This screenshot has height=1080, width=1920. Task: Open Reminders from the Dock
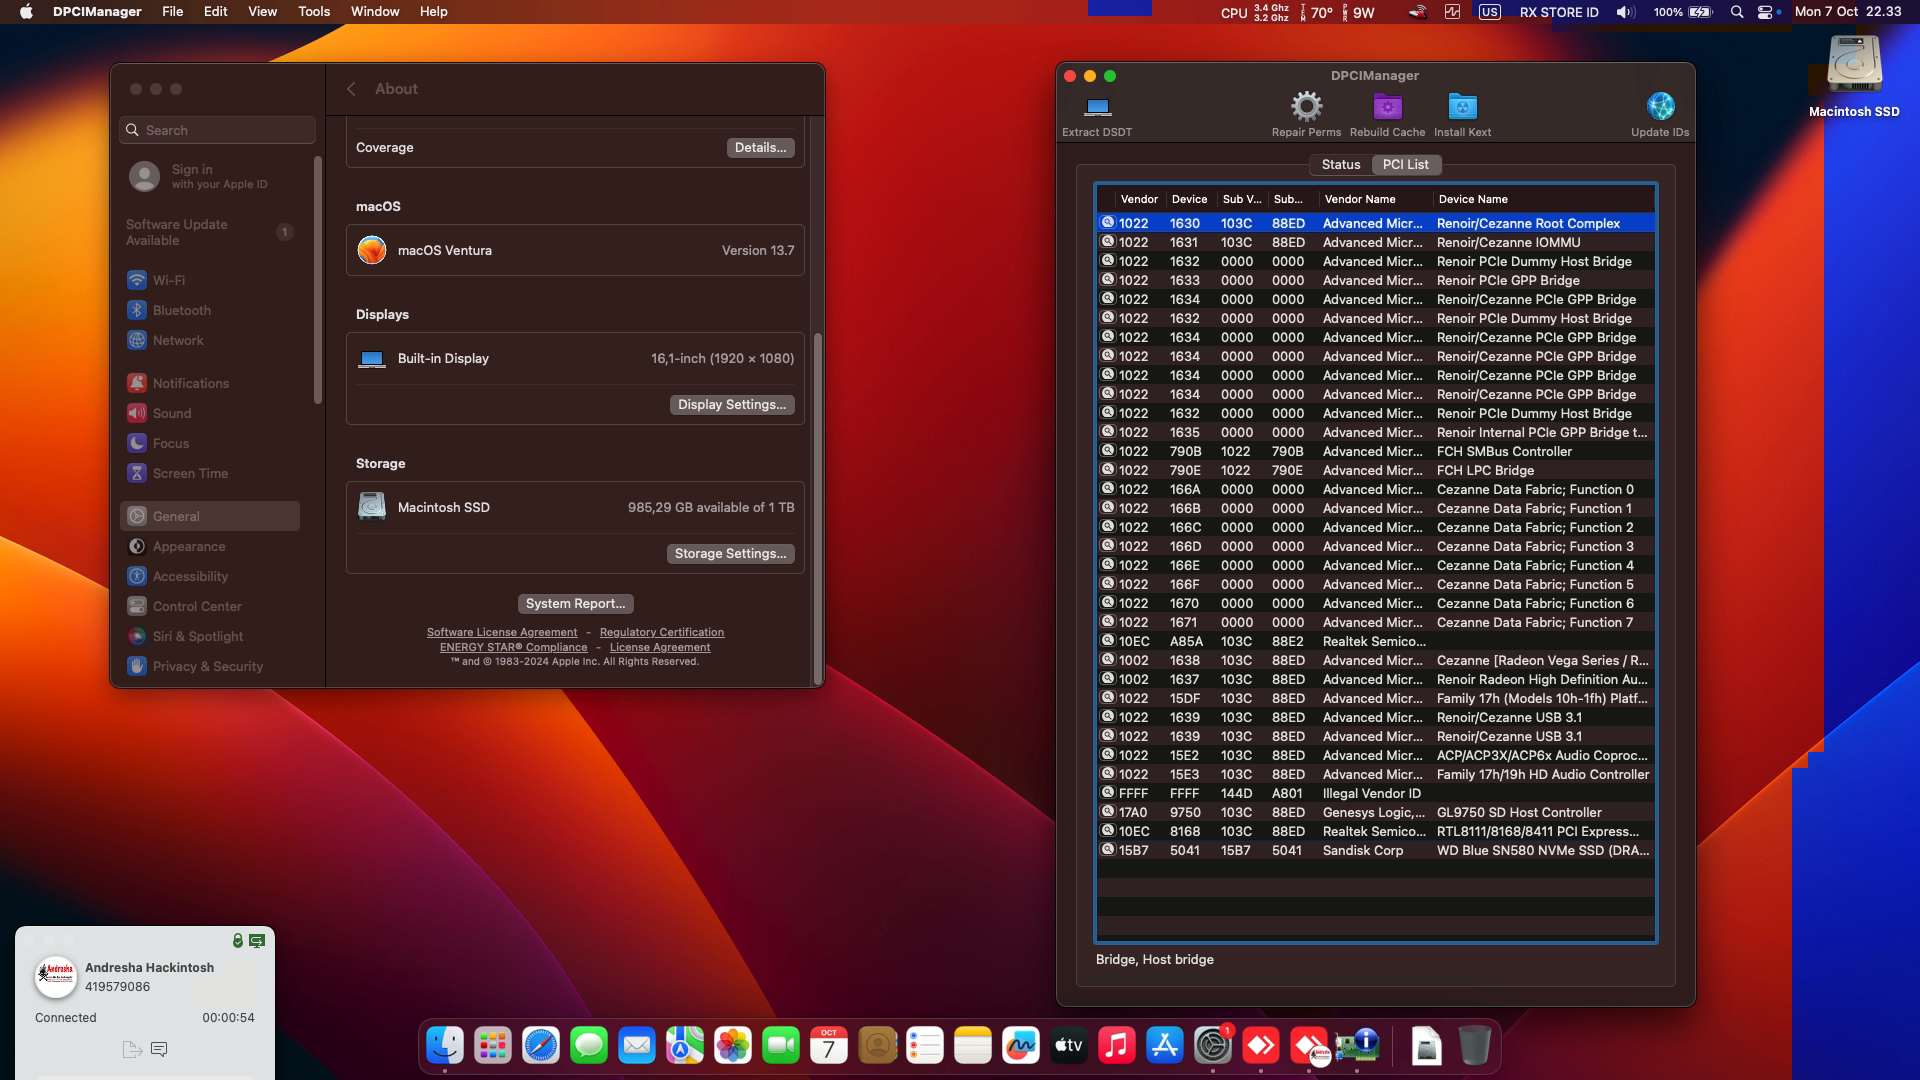point(925,1046)
